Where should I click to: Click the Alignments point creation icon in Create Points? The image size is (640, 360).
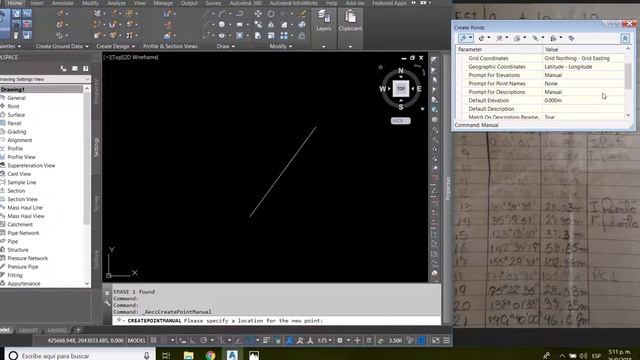499,38
